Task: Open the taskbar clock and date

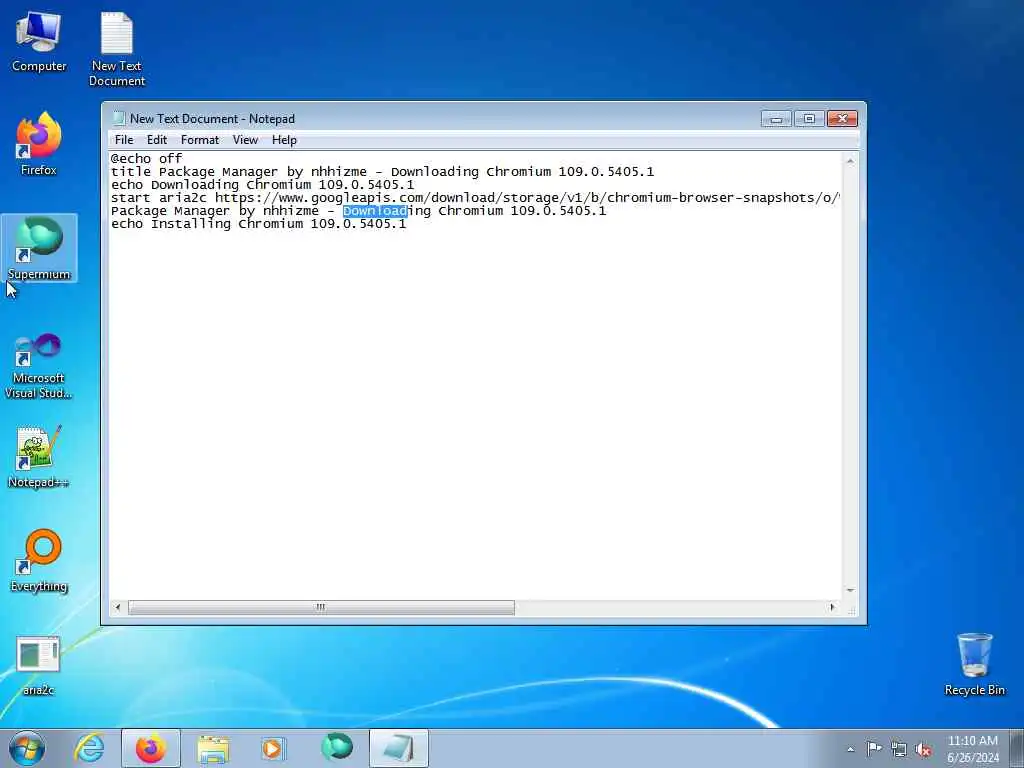Action: point(972,749)
